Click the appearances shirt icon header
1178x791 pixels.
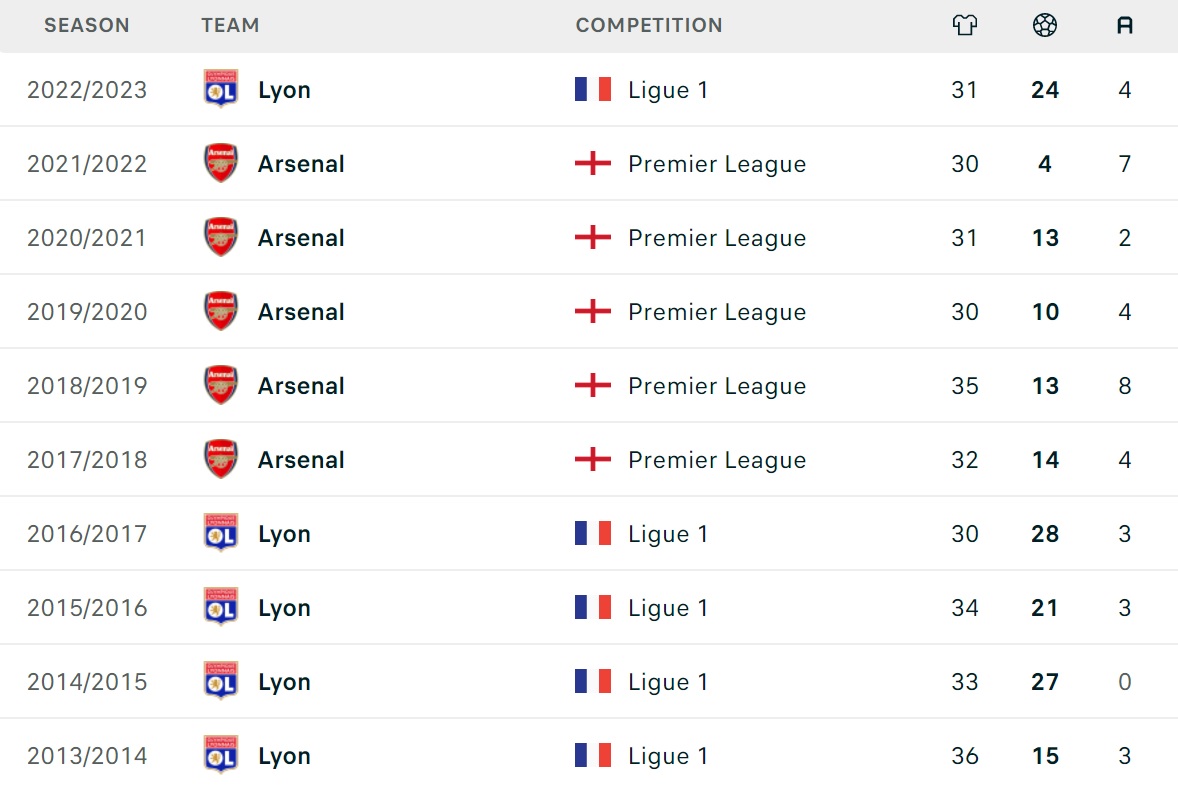tap(965, 26)
